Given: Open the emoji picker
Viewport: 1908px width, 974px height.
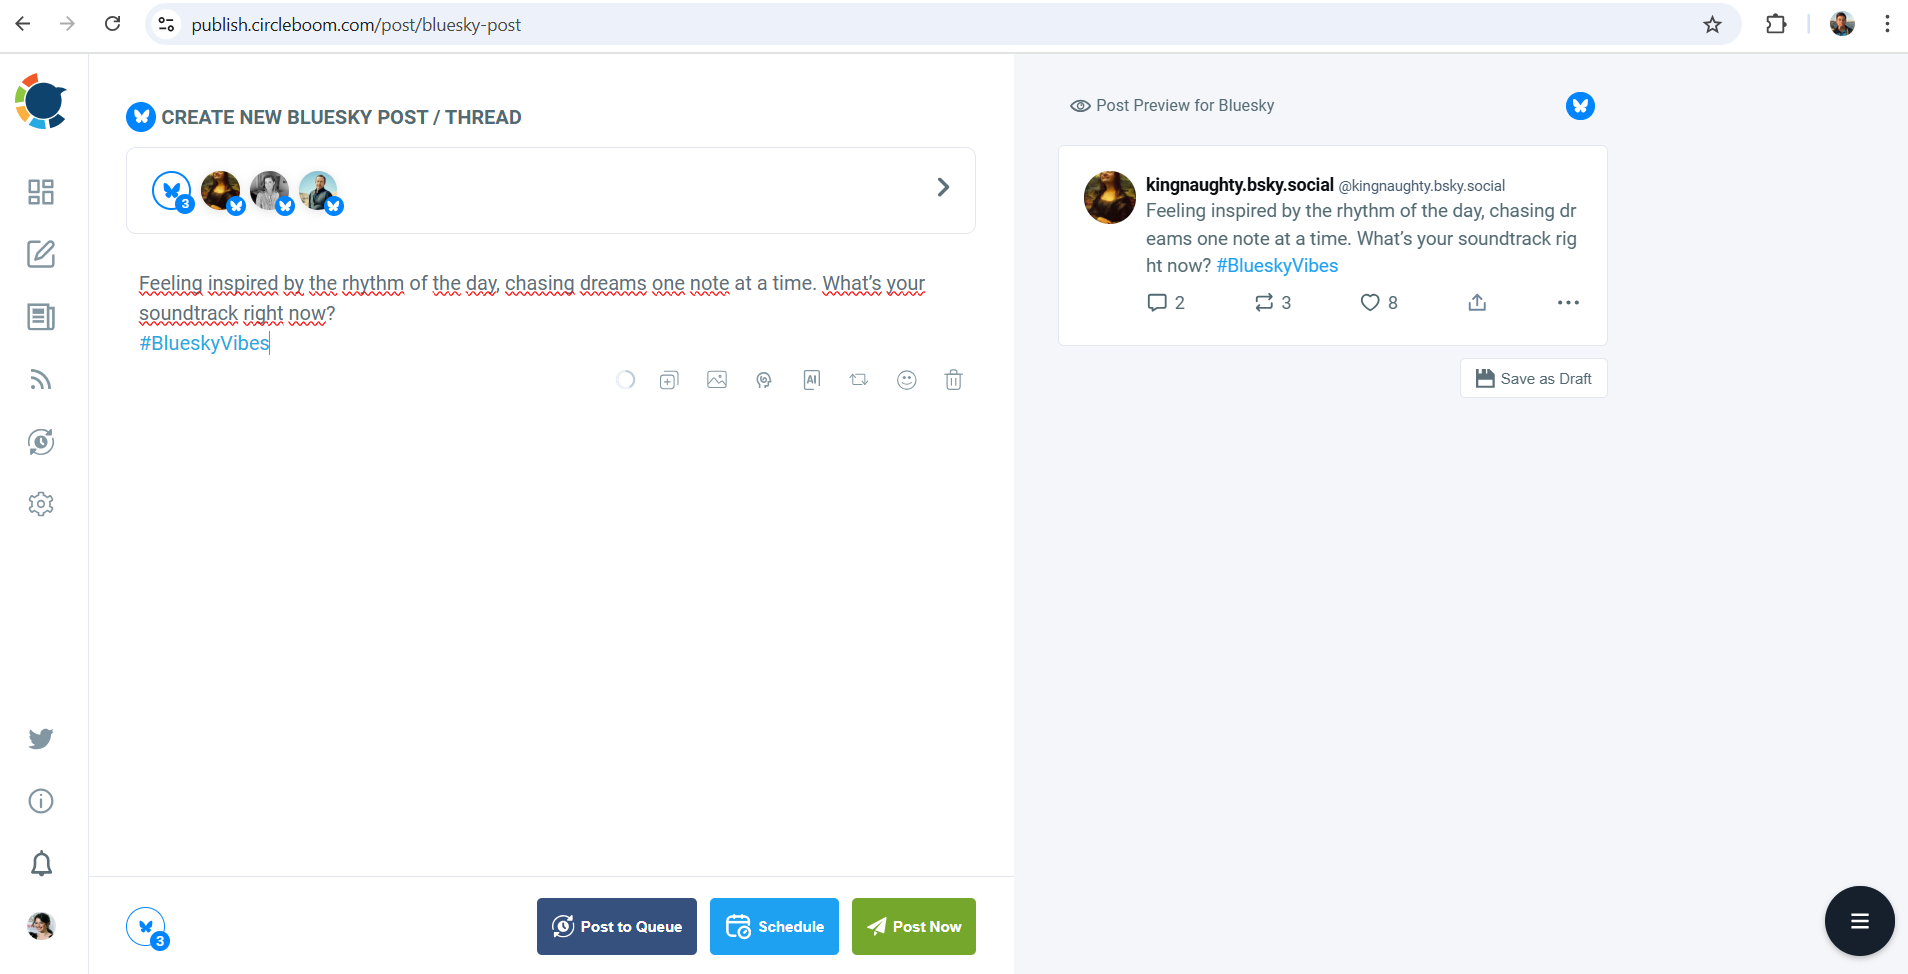Looking at the screenshot, I should coord(907,380).
